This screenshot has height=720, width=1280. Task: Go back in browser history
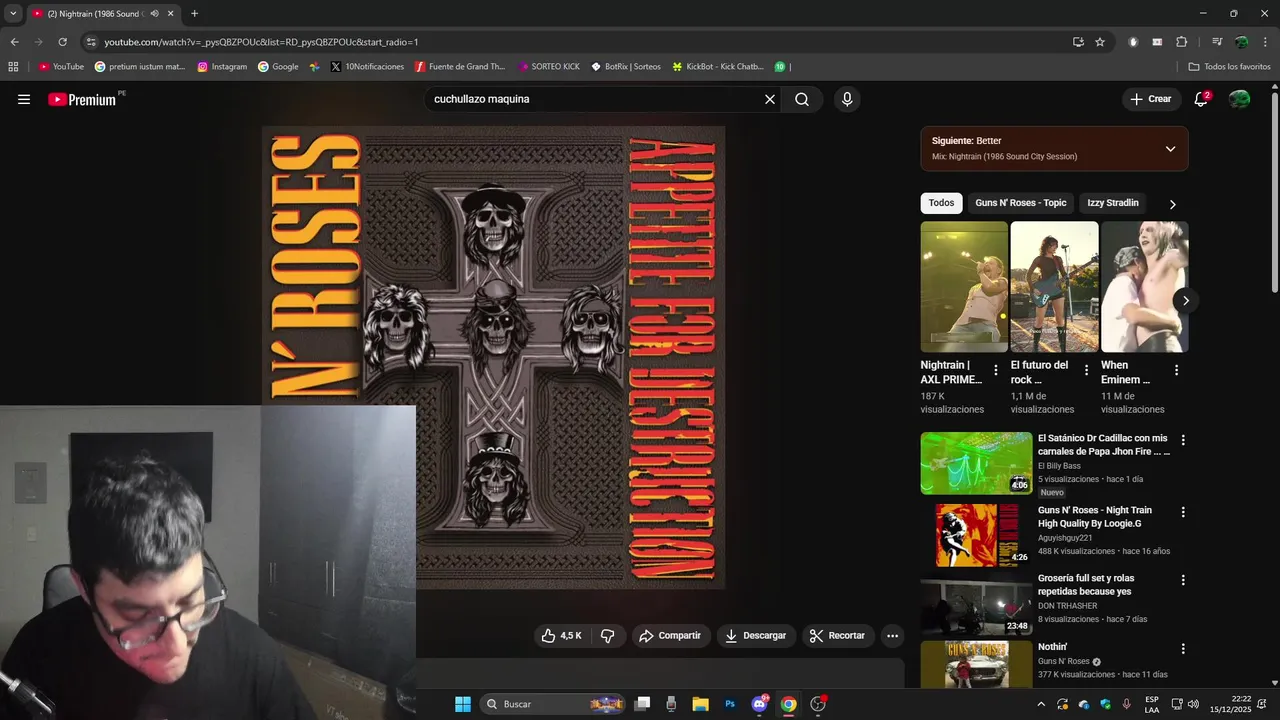coord(14,42)
